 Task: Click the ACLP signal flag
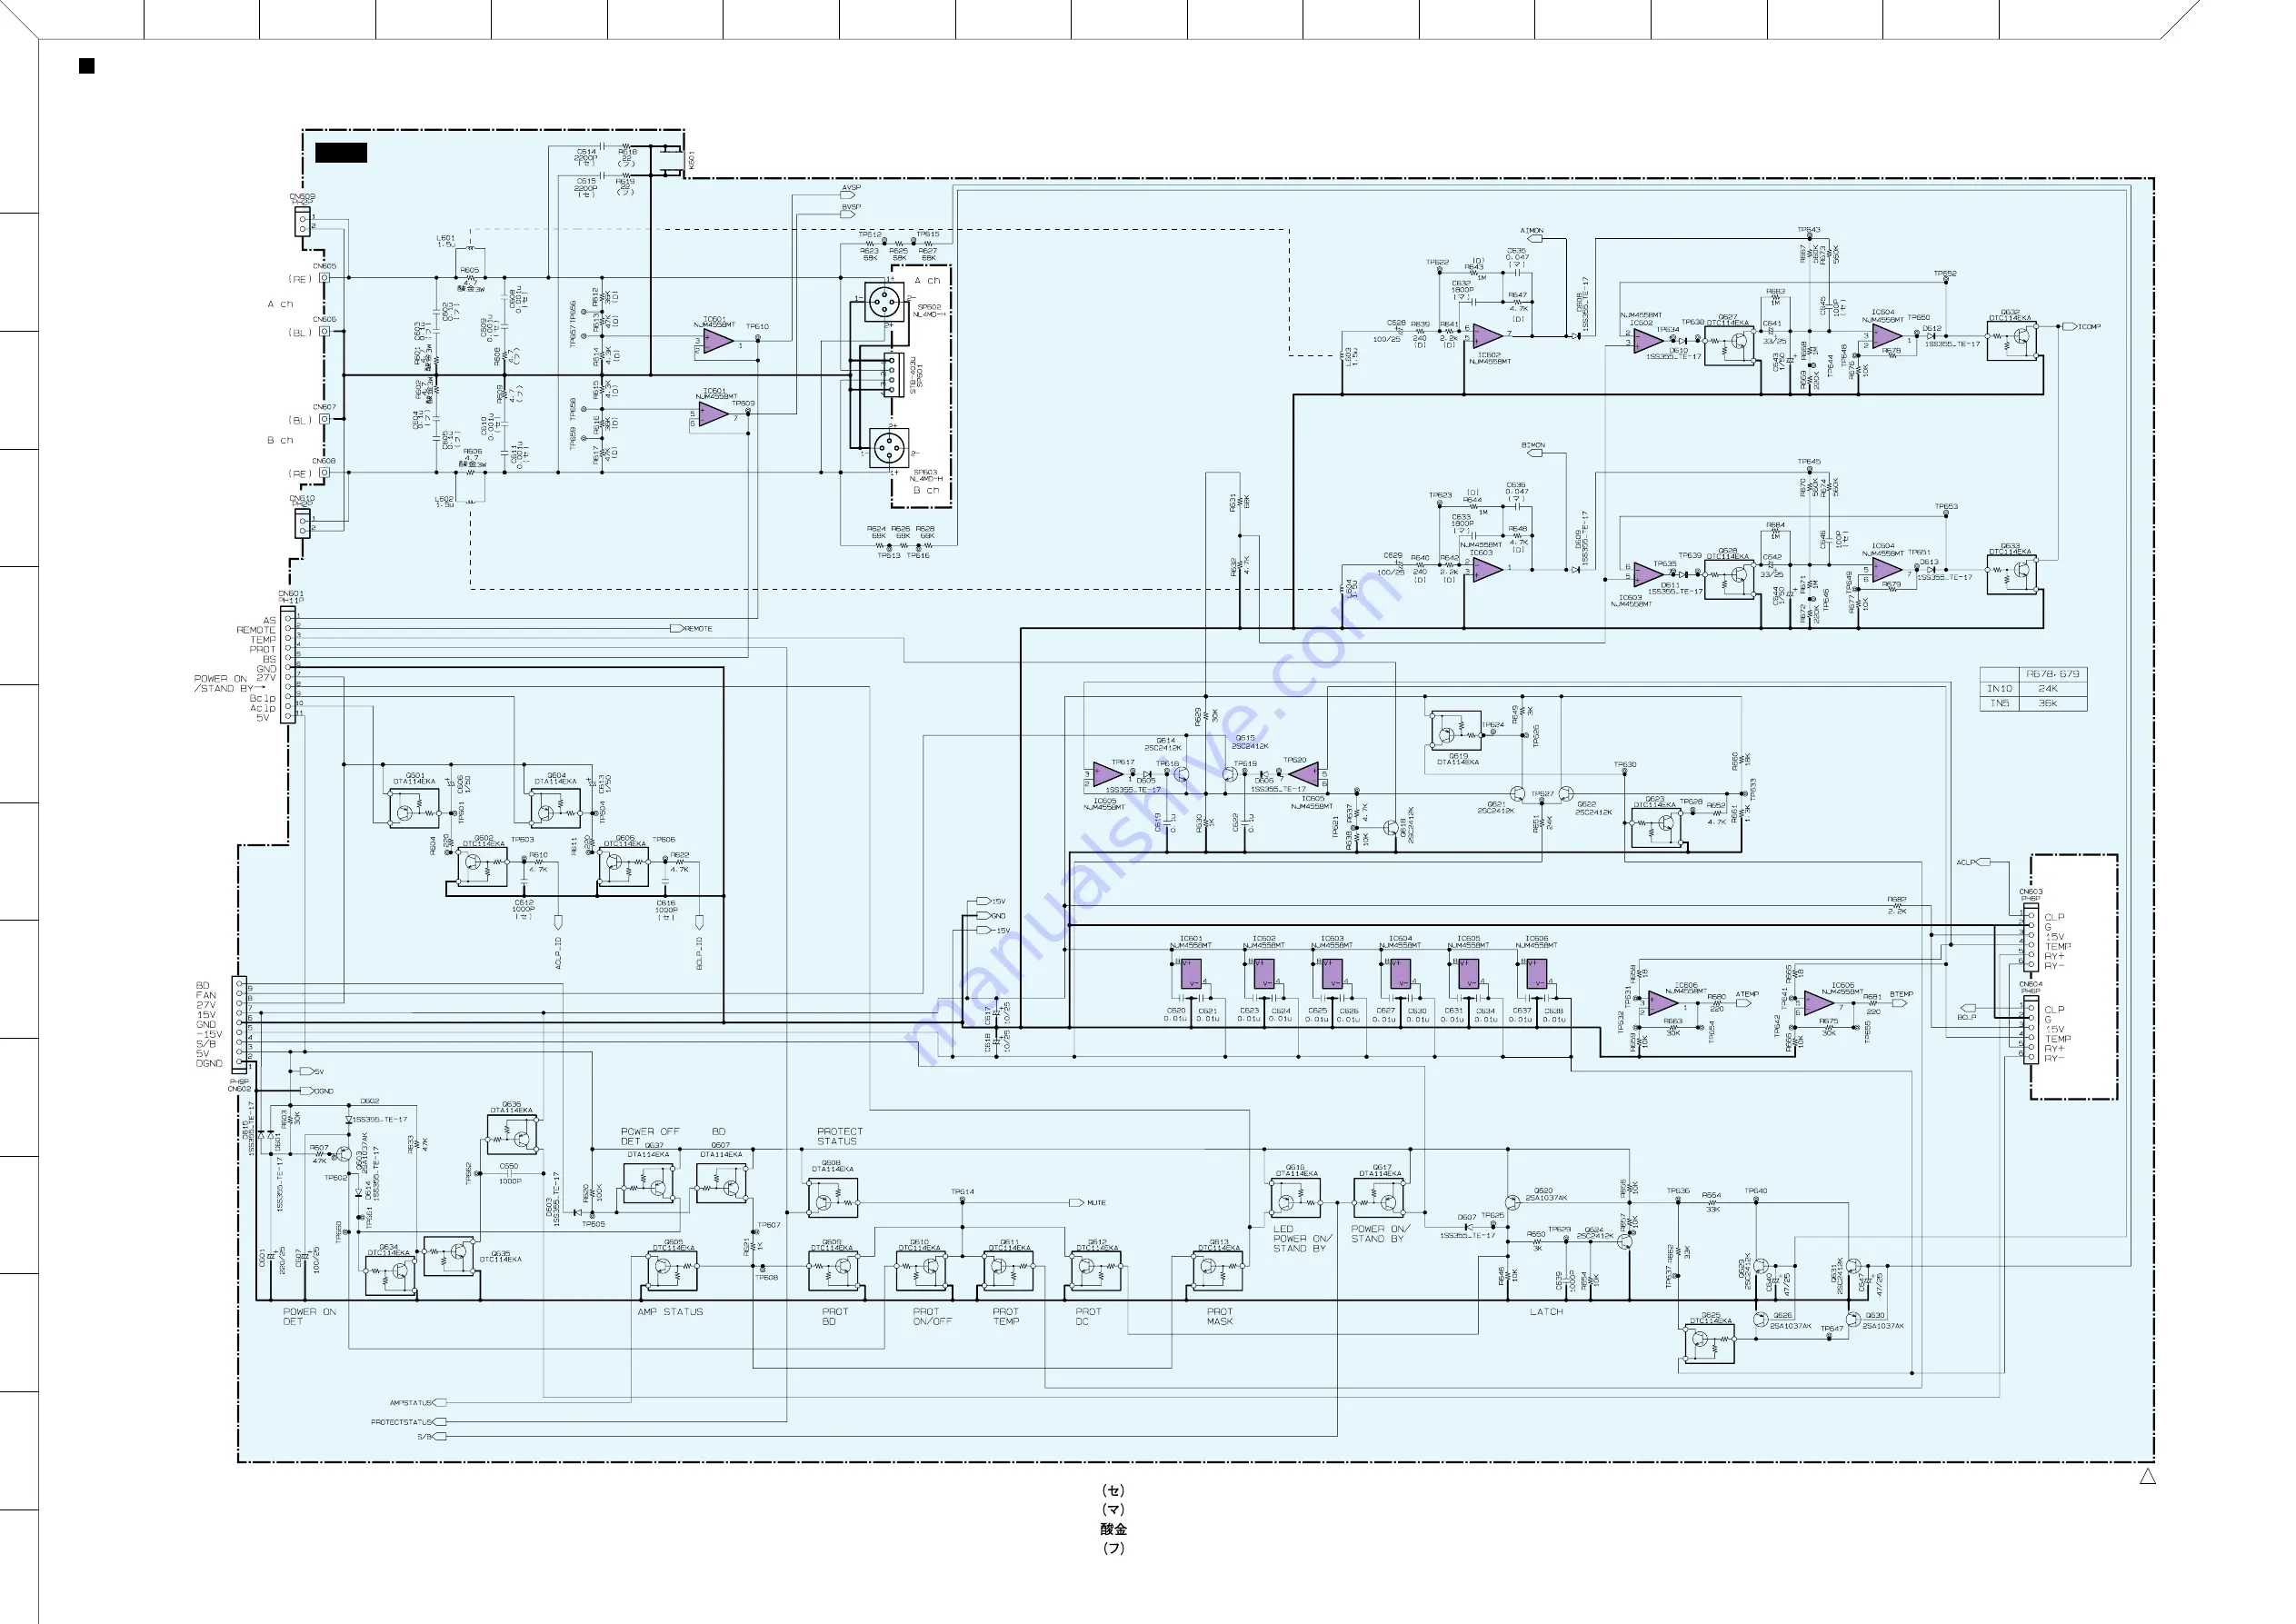[1984, 862]
